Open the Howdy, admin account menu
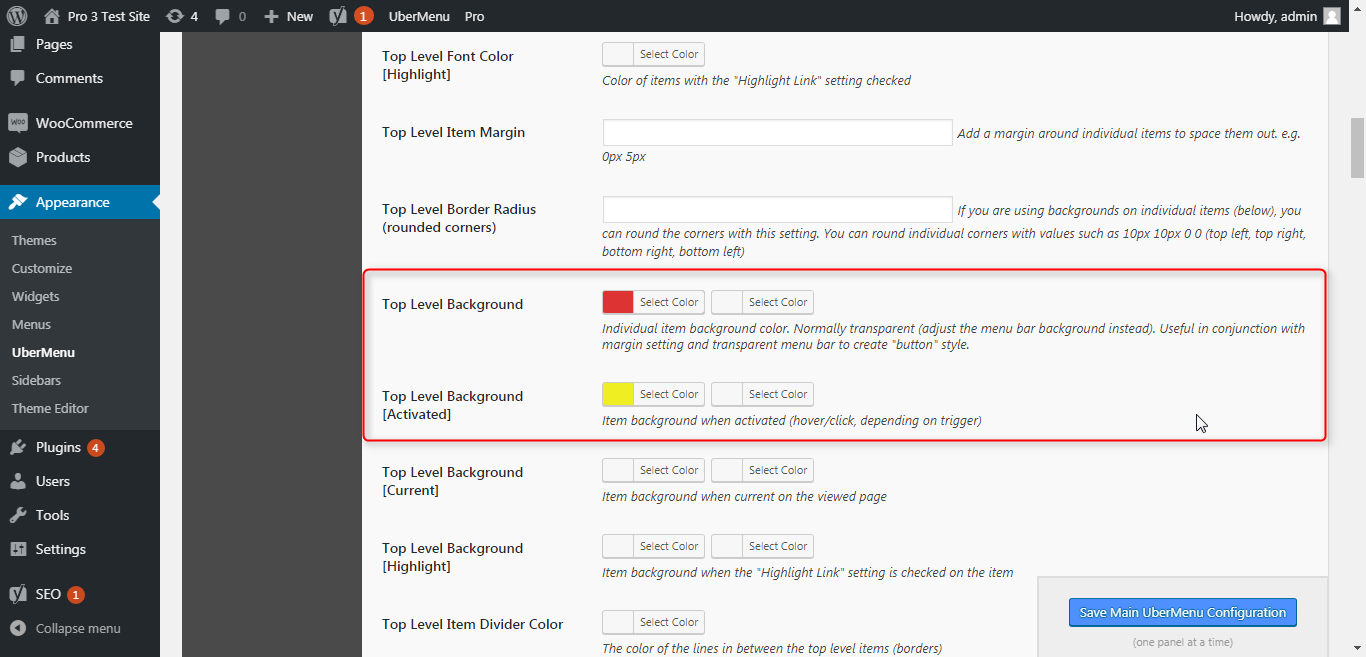 [x=1288, y=16]
